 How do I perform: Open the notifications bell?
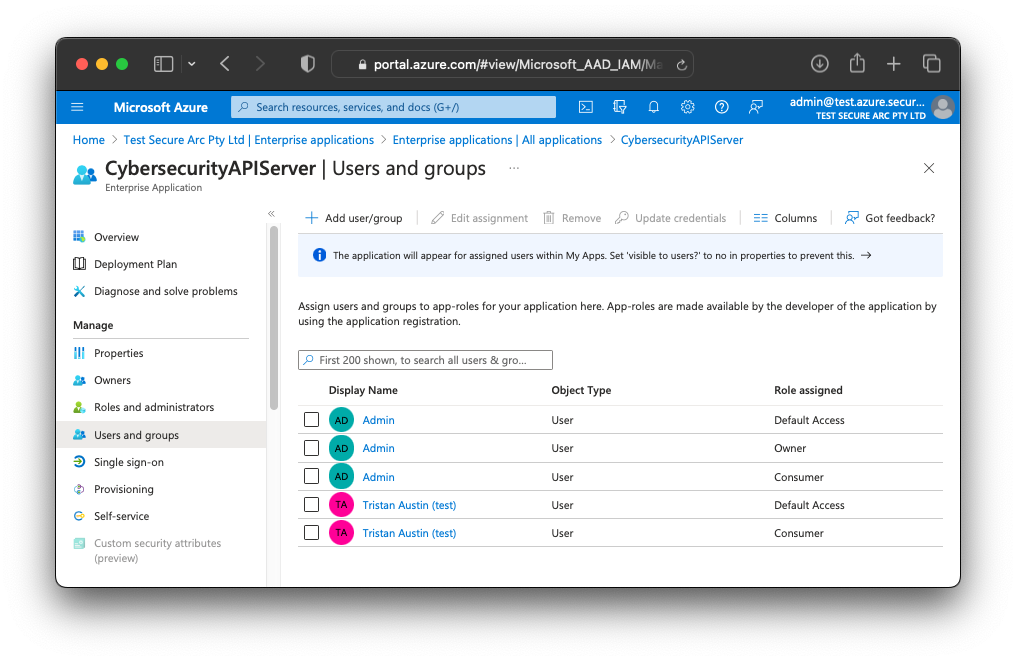654,107
